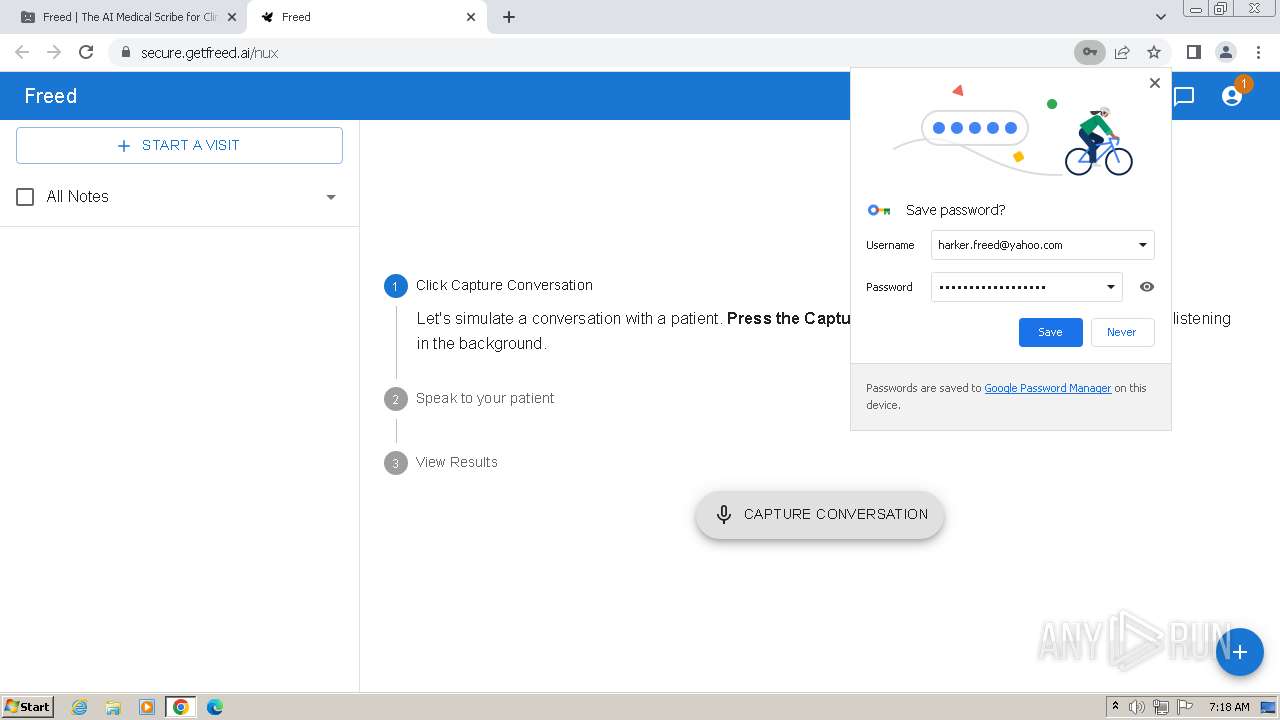Open Microsoft Edge from taskbar

click(x=215, y=707)
